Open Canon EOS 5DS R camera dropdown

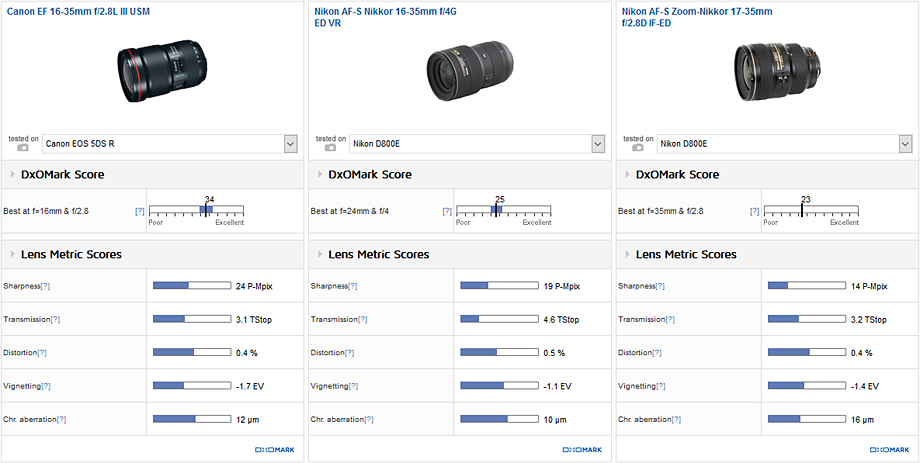tap(290, 144)
